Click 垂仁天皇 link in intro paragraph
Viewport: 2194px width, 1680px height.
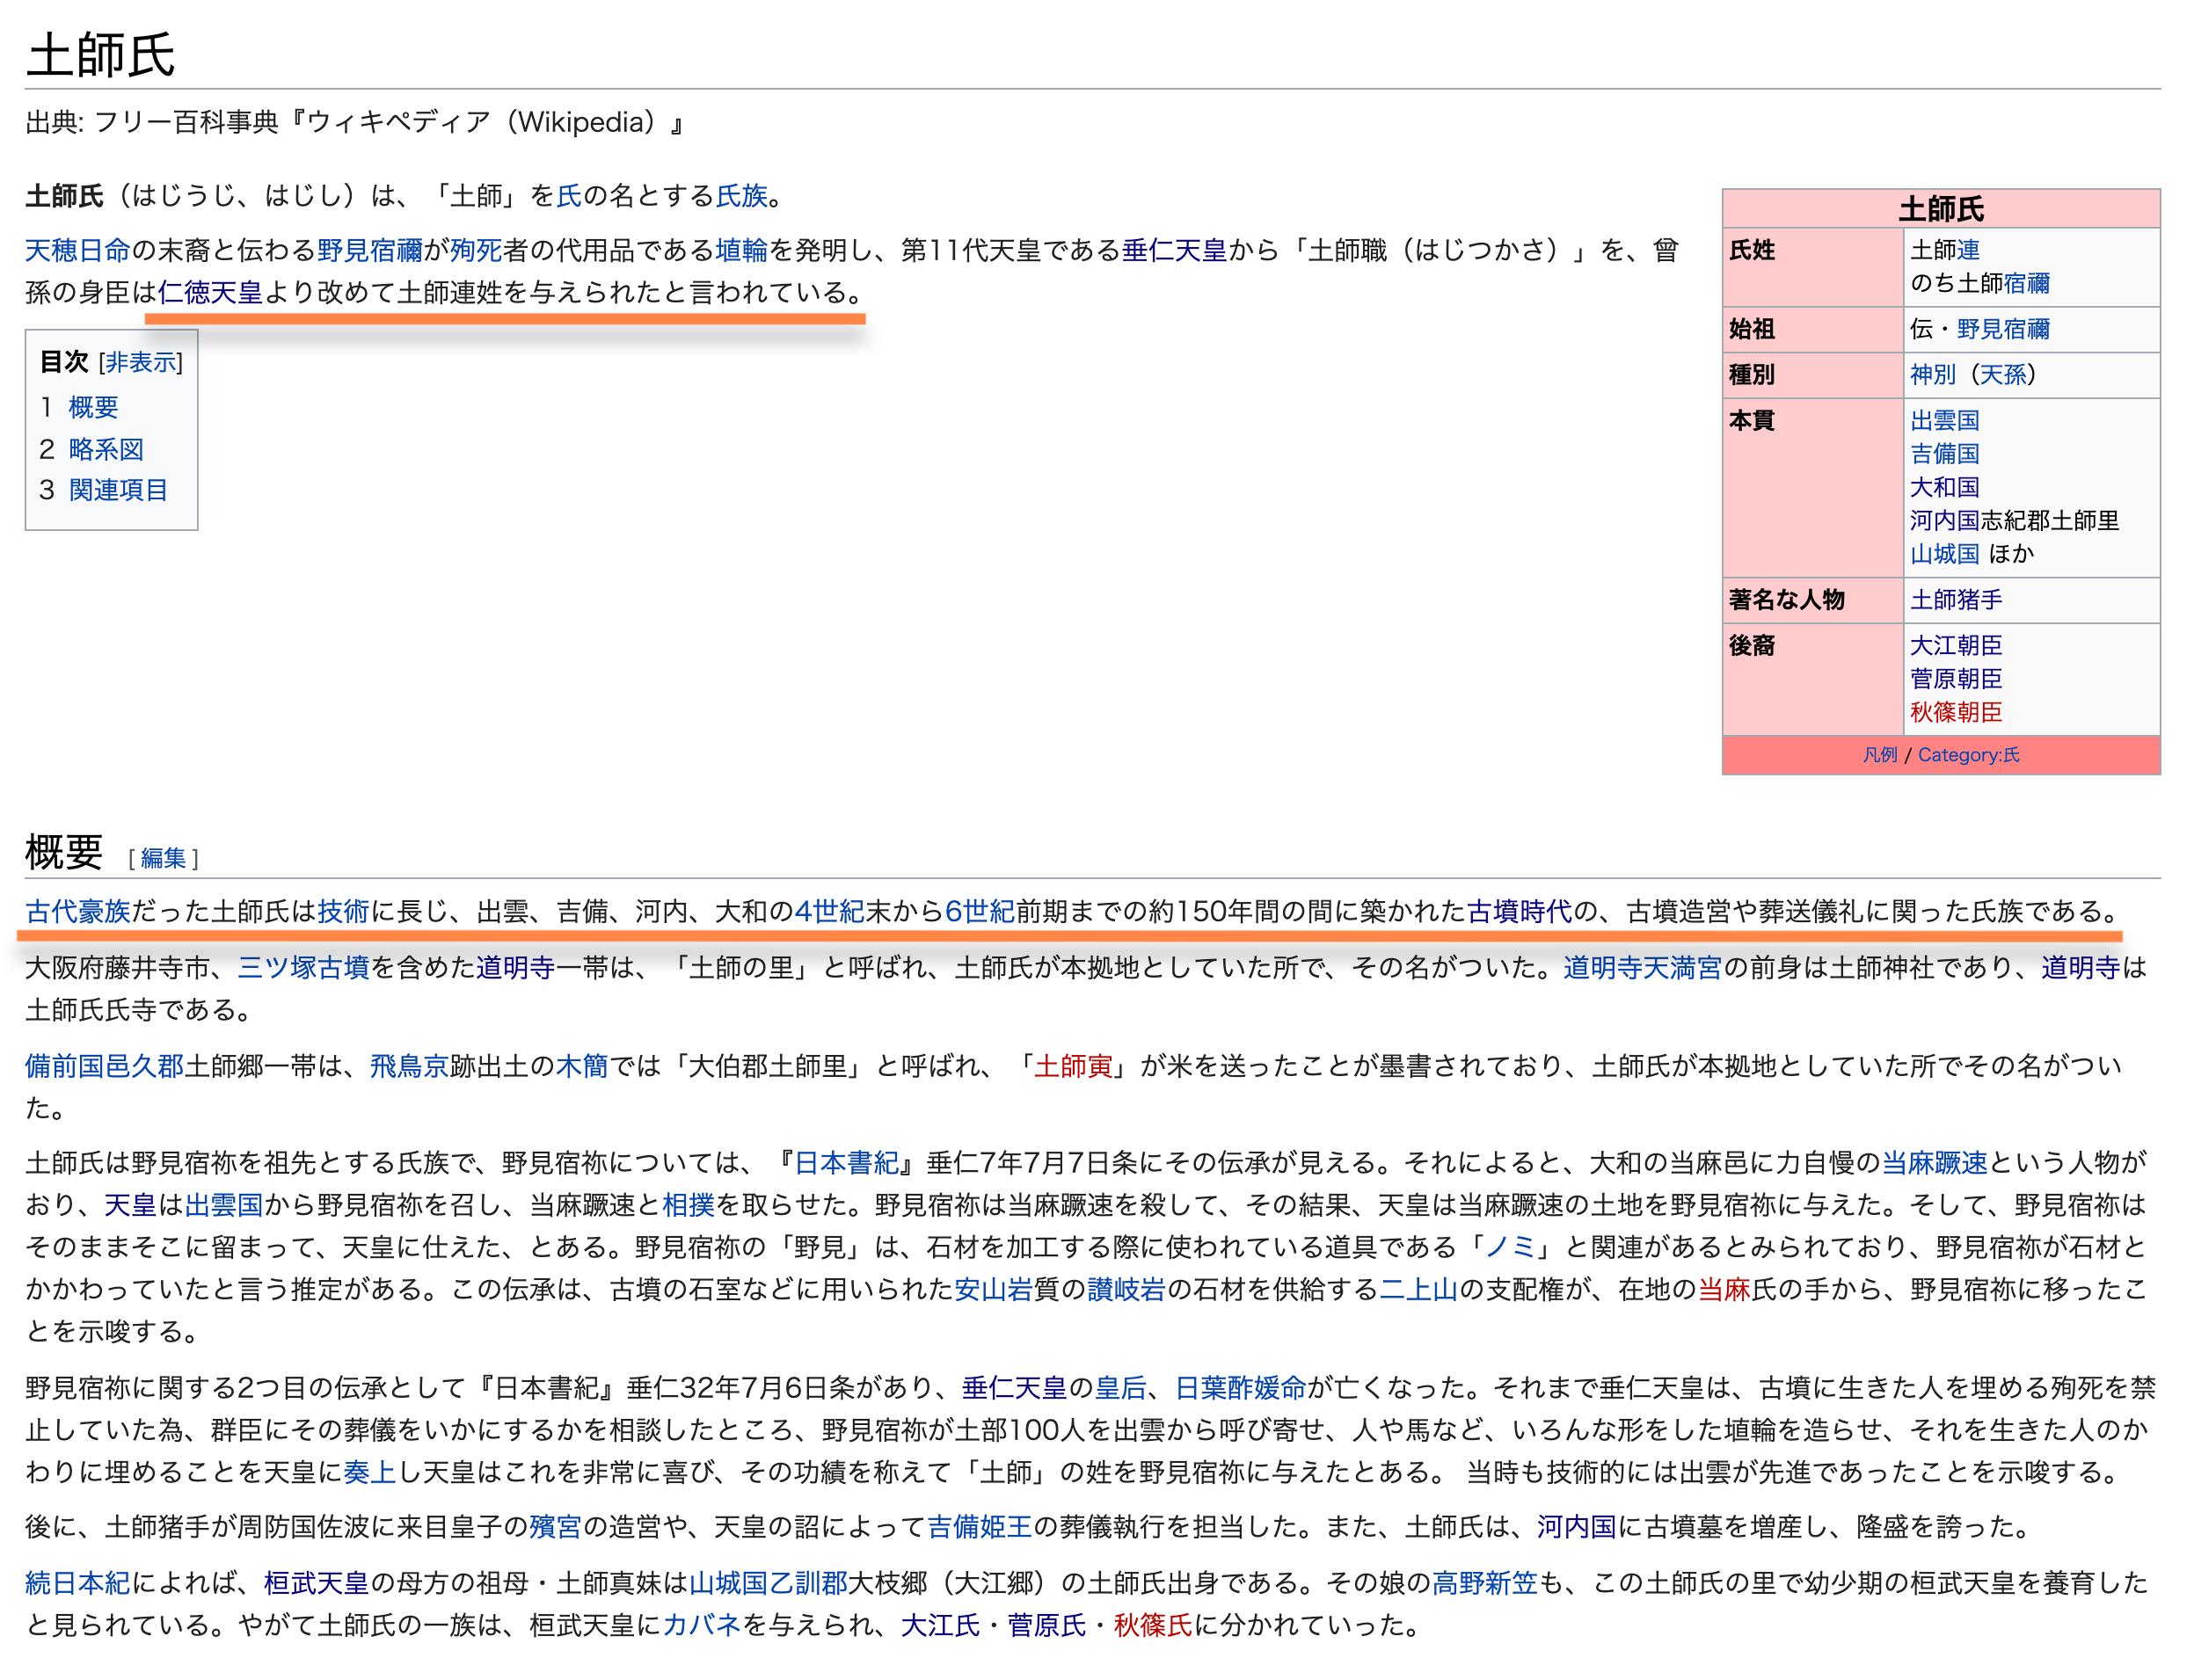[1174, 250]
